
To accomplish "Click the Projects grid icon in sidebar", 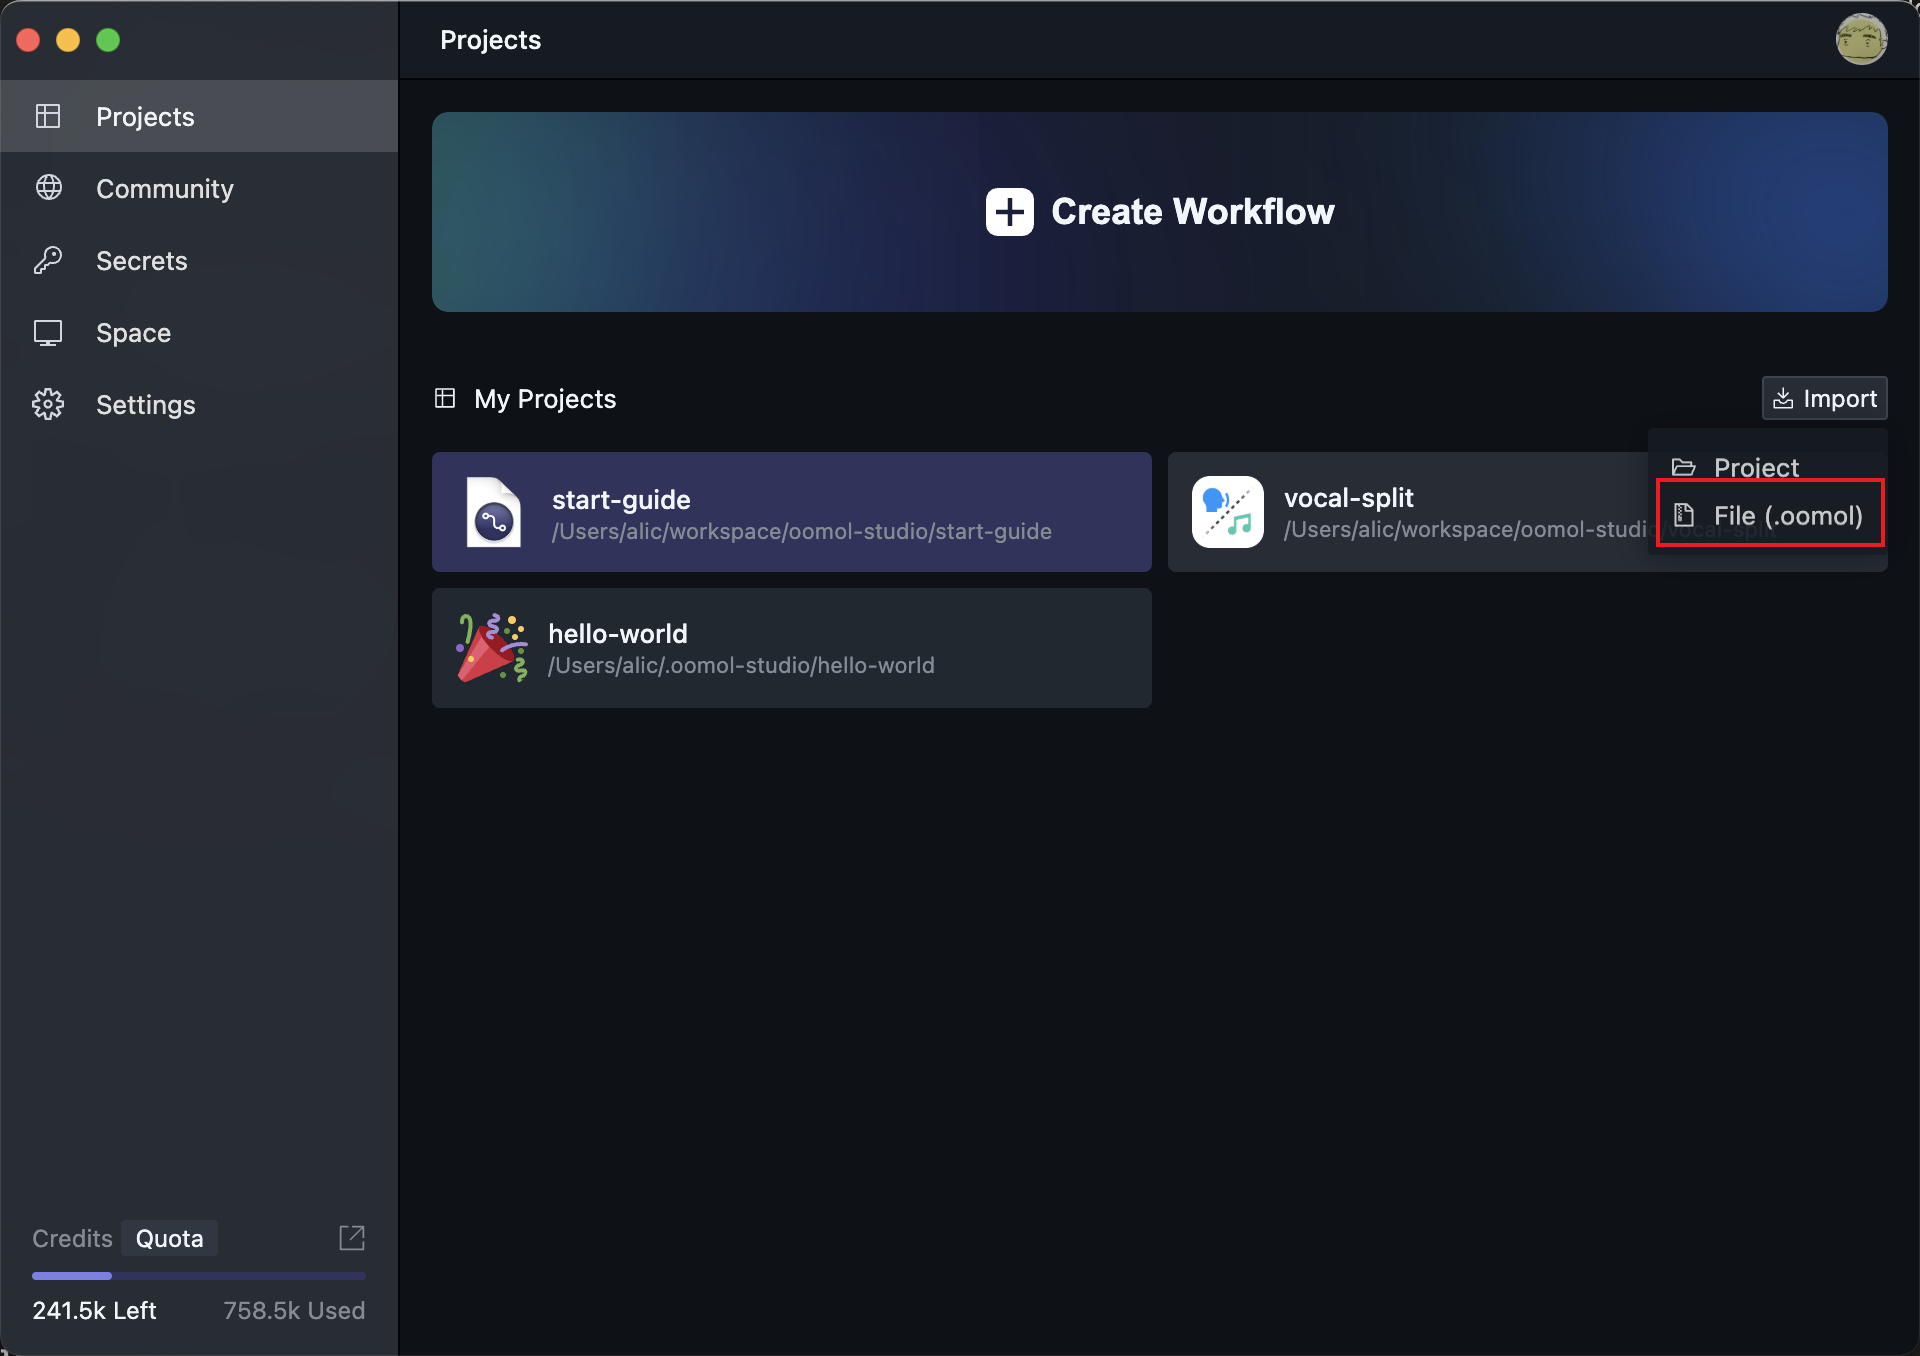I will click(x=48, y=117).
